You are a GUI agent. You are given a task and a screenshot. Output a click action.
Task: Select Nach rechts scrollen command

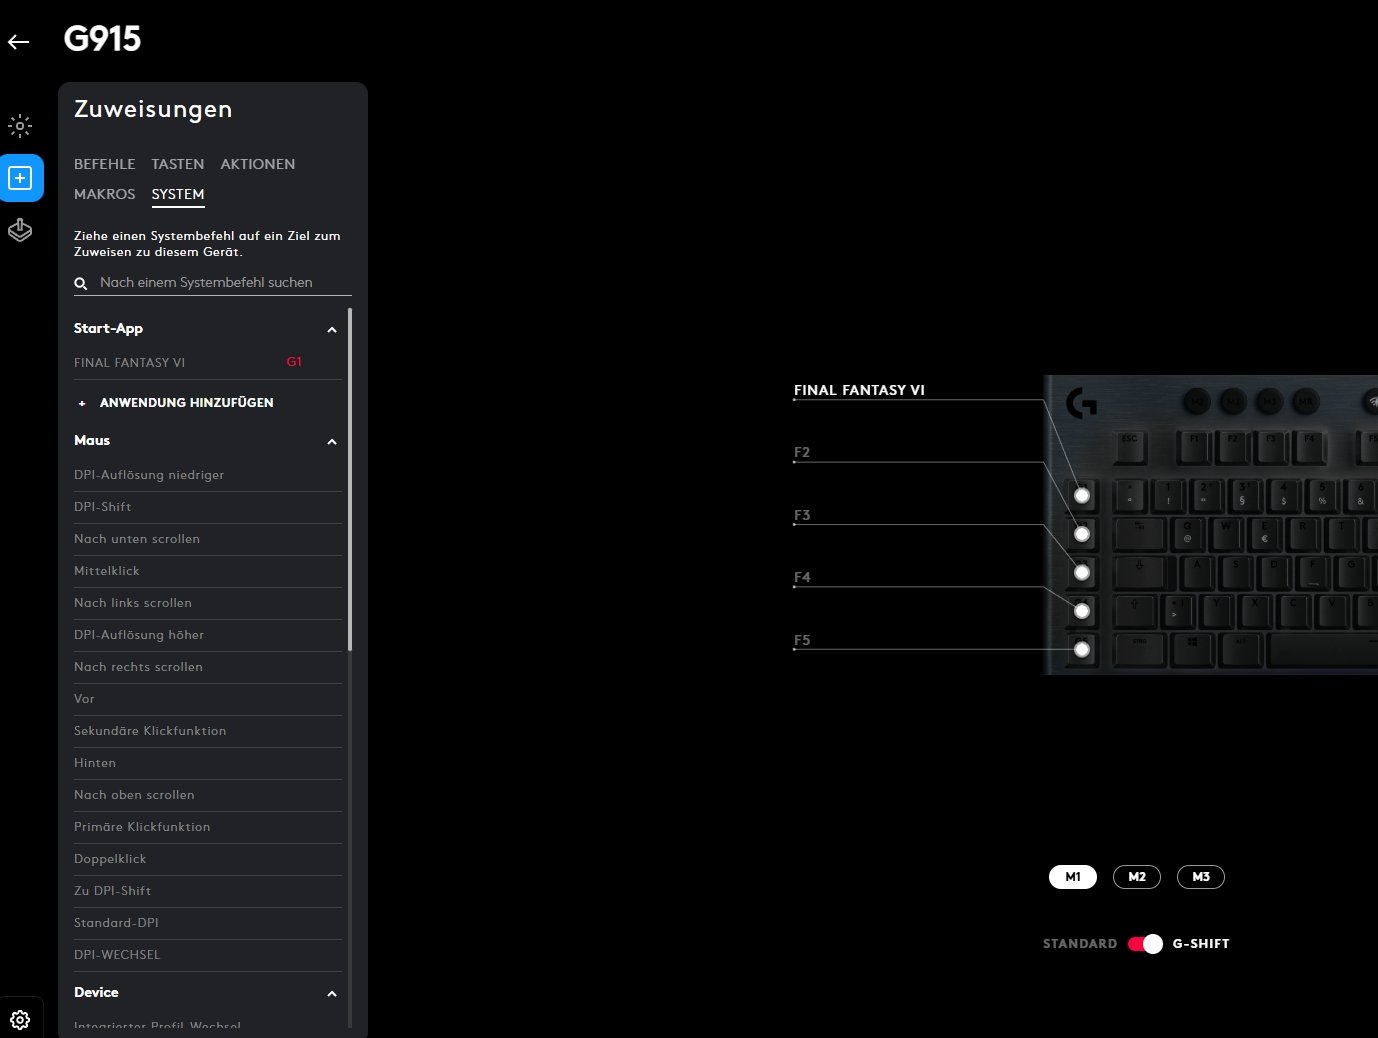208,667
